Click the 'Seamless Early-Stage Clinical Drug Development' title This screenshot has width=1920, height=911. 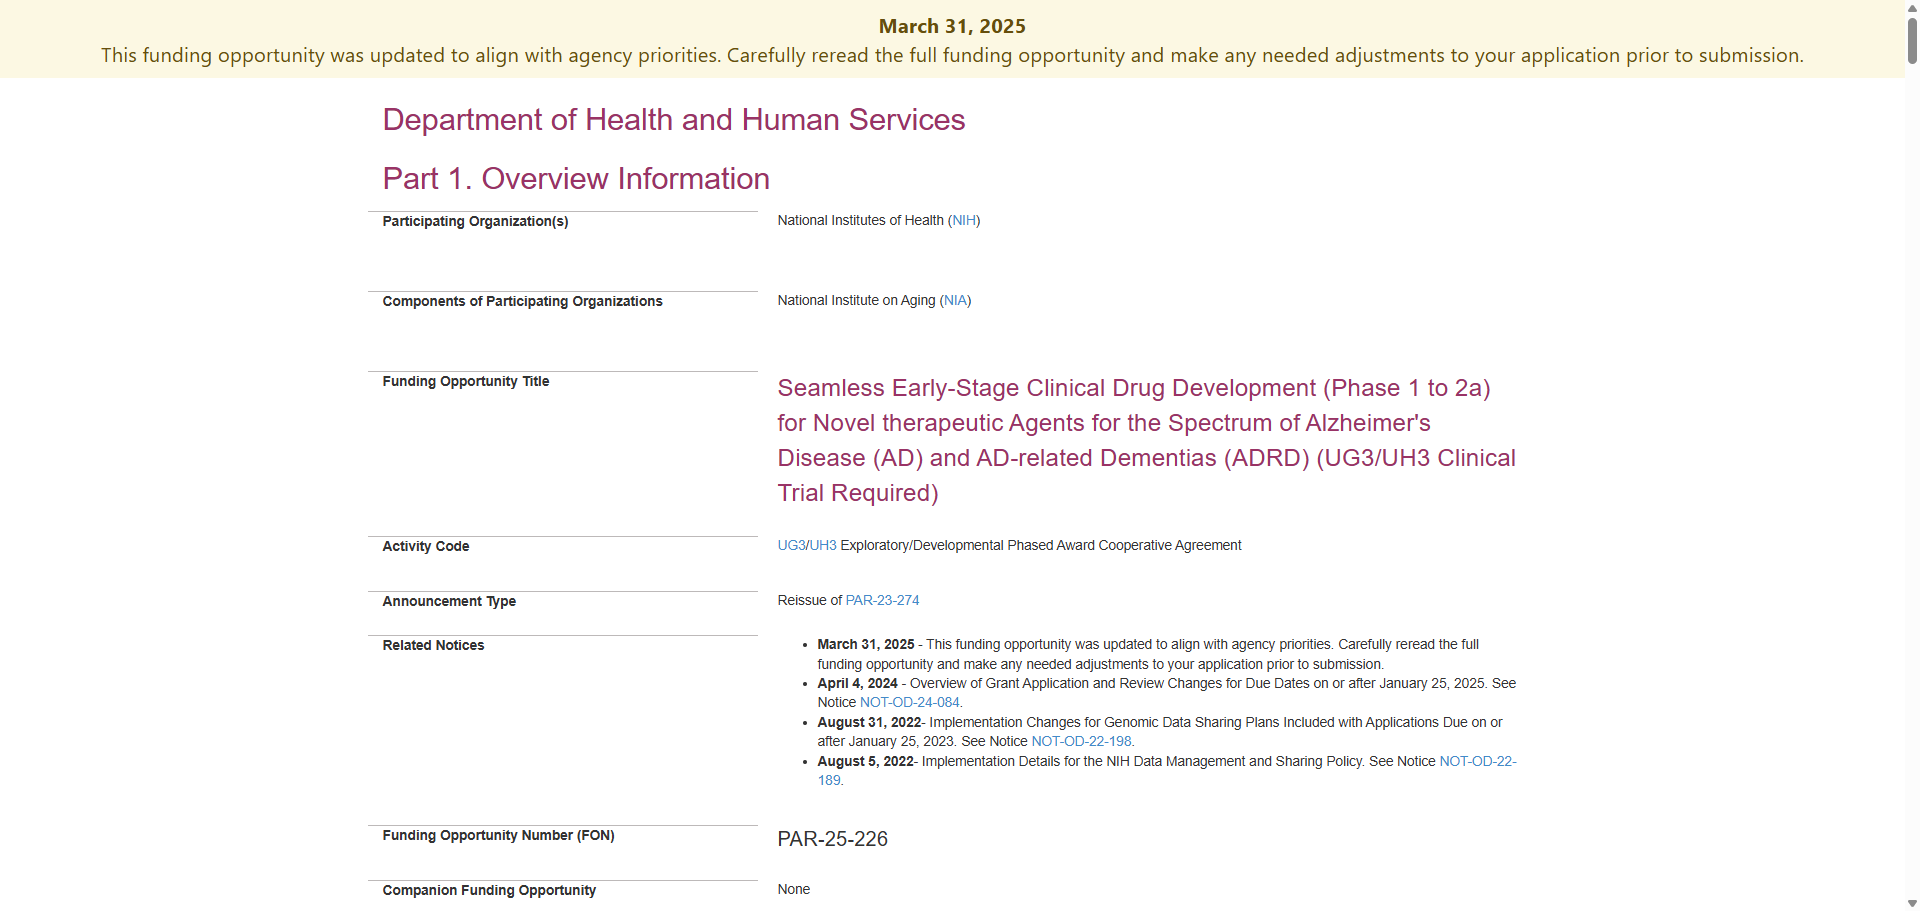click(x=1147, y=440)
